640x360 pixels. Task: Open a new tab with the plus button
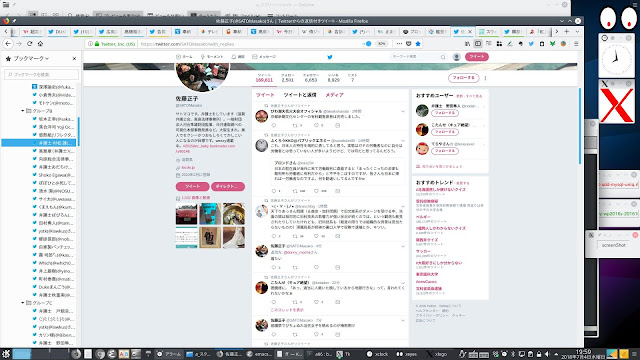pos(567,31)
